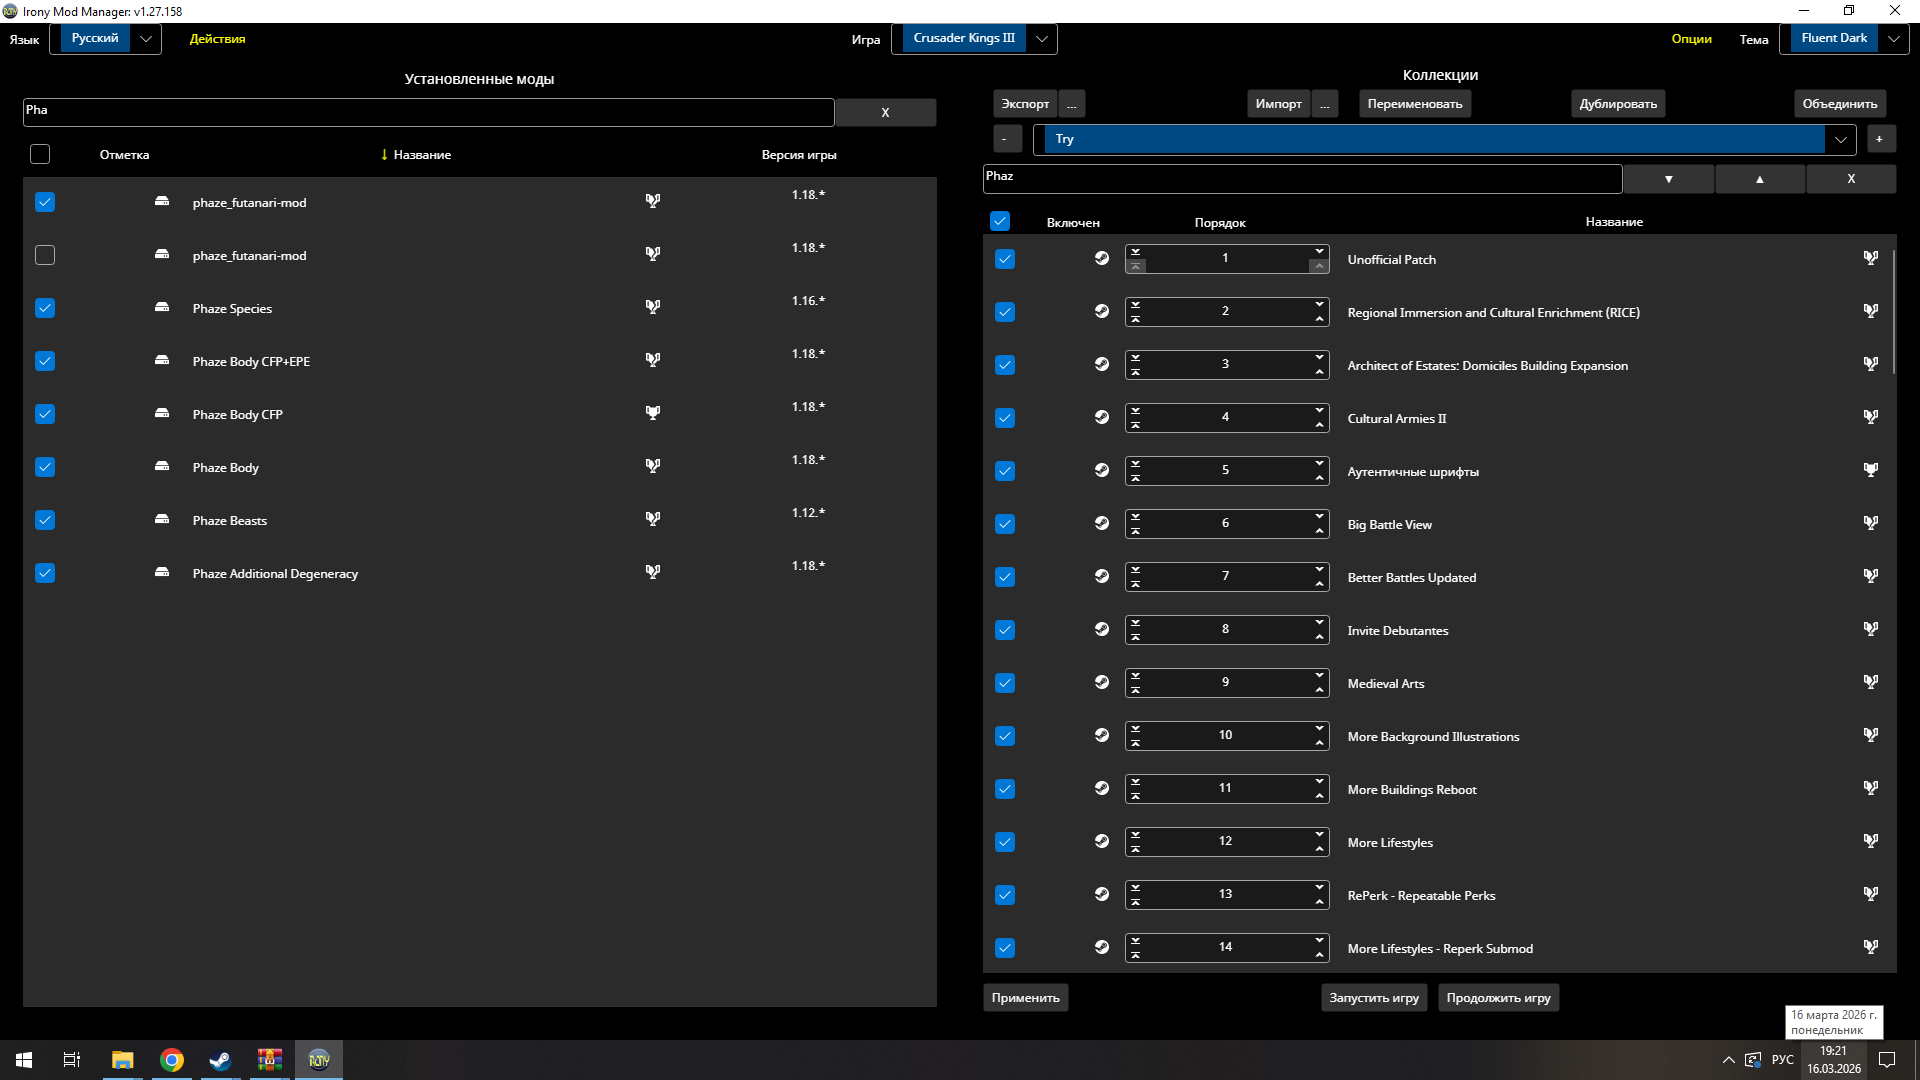Open the game dropdown showing Crusader Kings III
The width and height of the screenshot is (1920, 1080).
(x=974, y=39)
